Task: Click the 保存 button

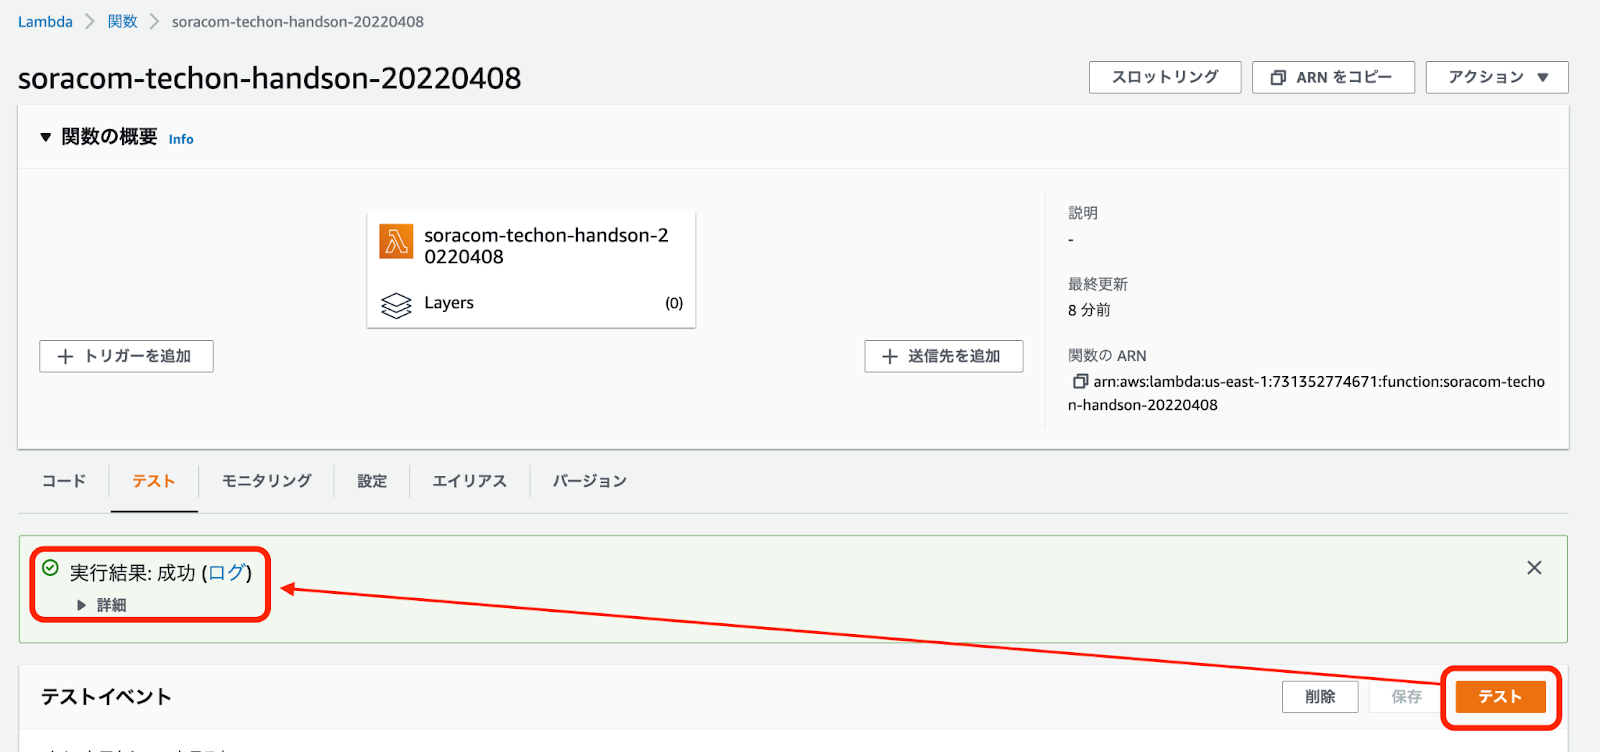Action: 1406,697
